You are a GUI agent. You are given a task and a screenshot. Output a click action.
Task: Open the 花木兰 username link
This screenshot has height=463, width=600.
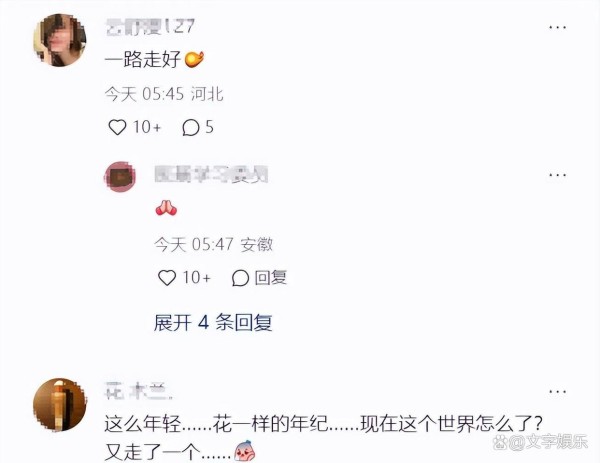pyautogui.click(x=139, y=391)
